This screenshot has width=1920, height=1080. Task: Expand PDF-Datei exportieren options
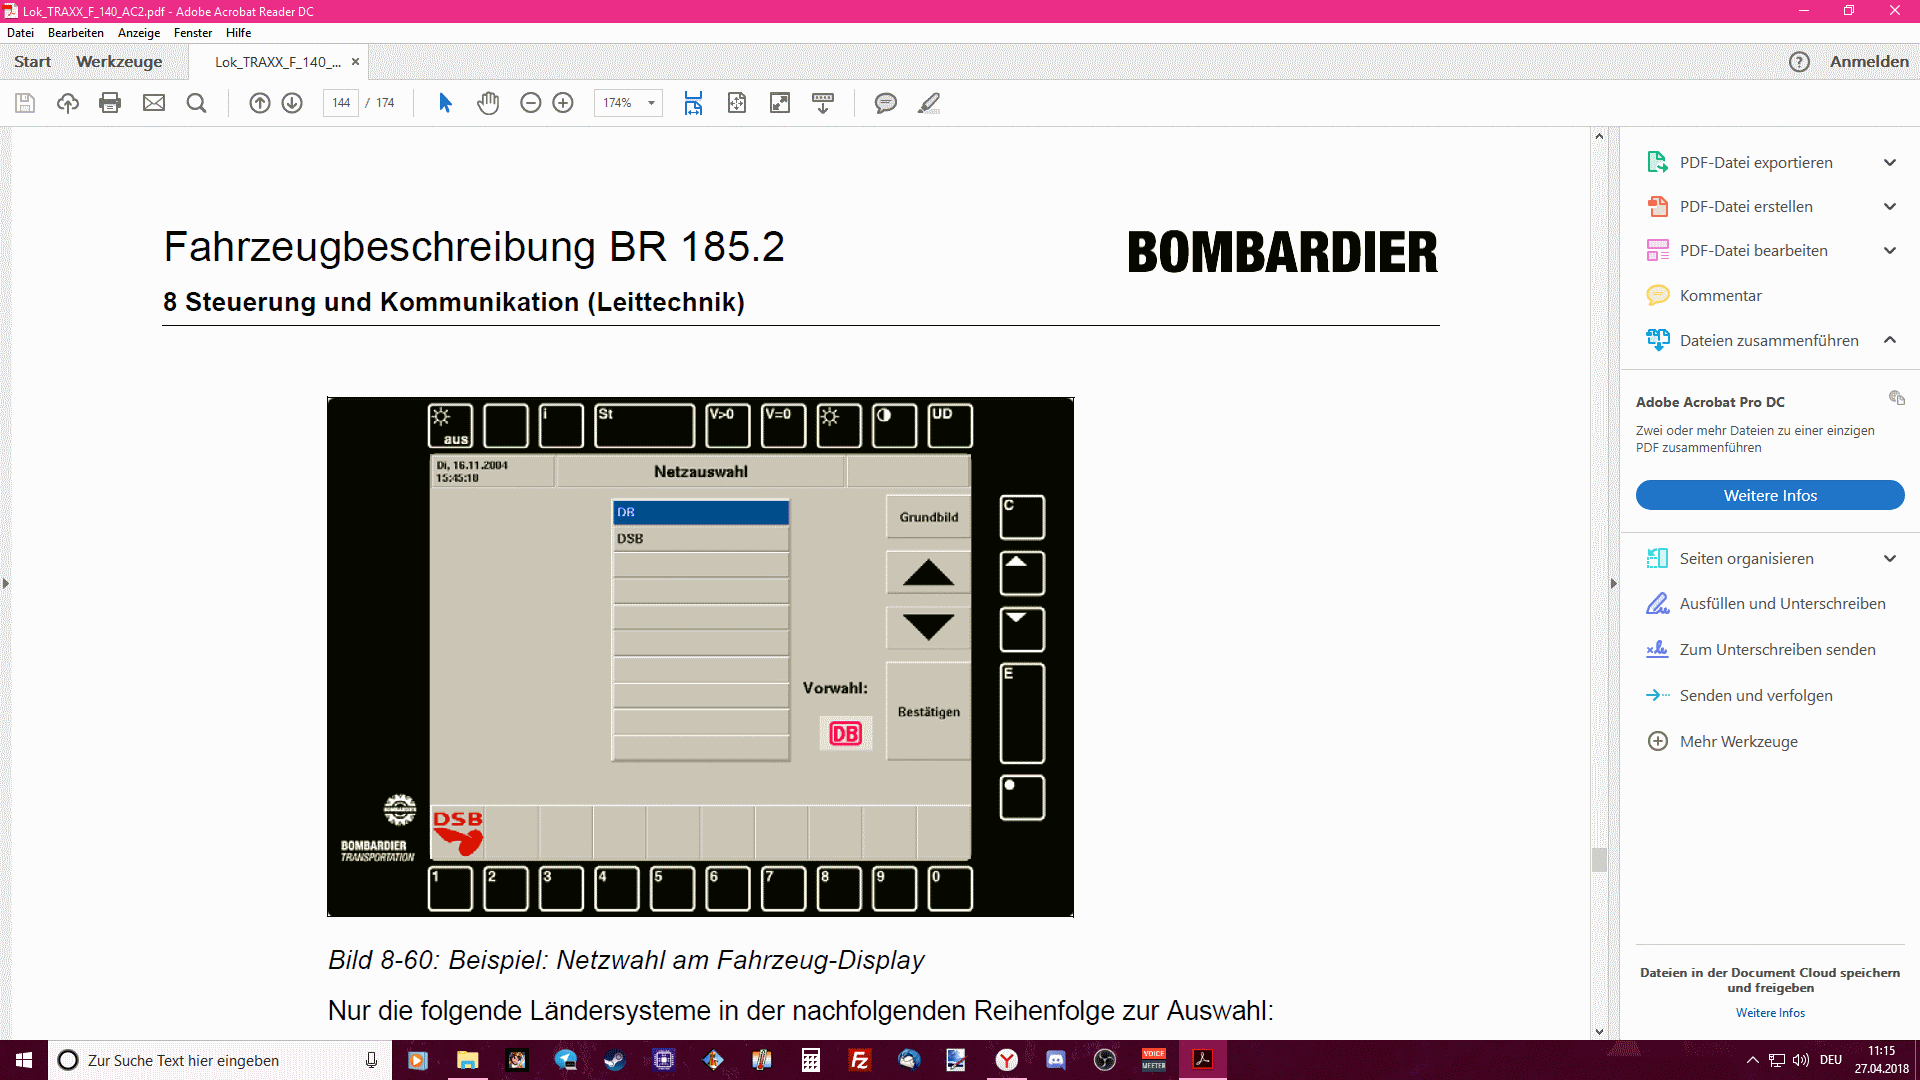coord(1889,162)
